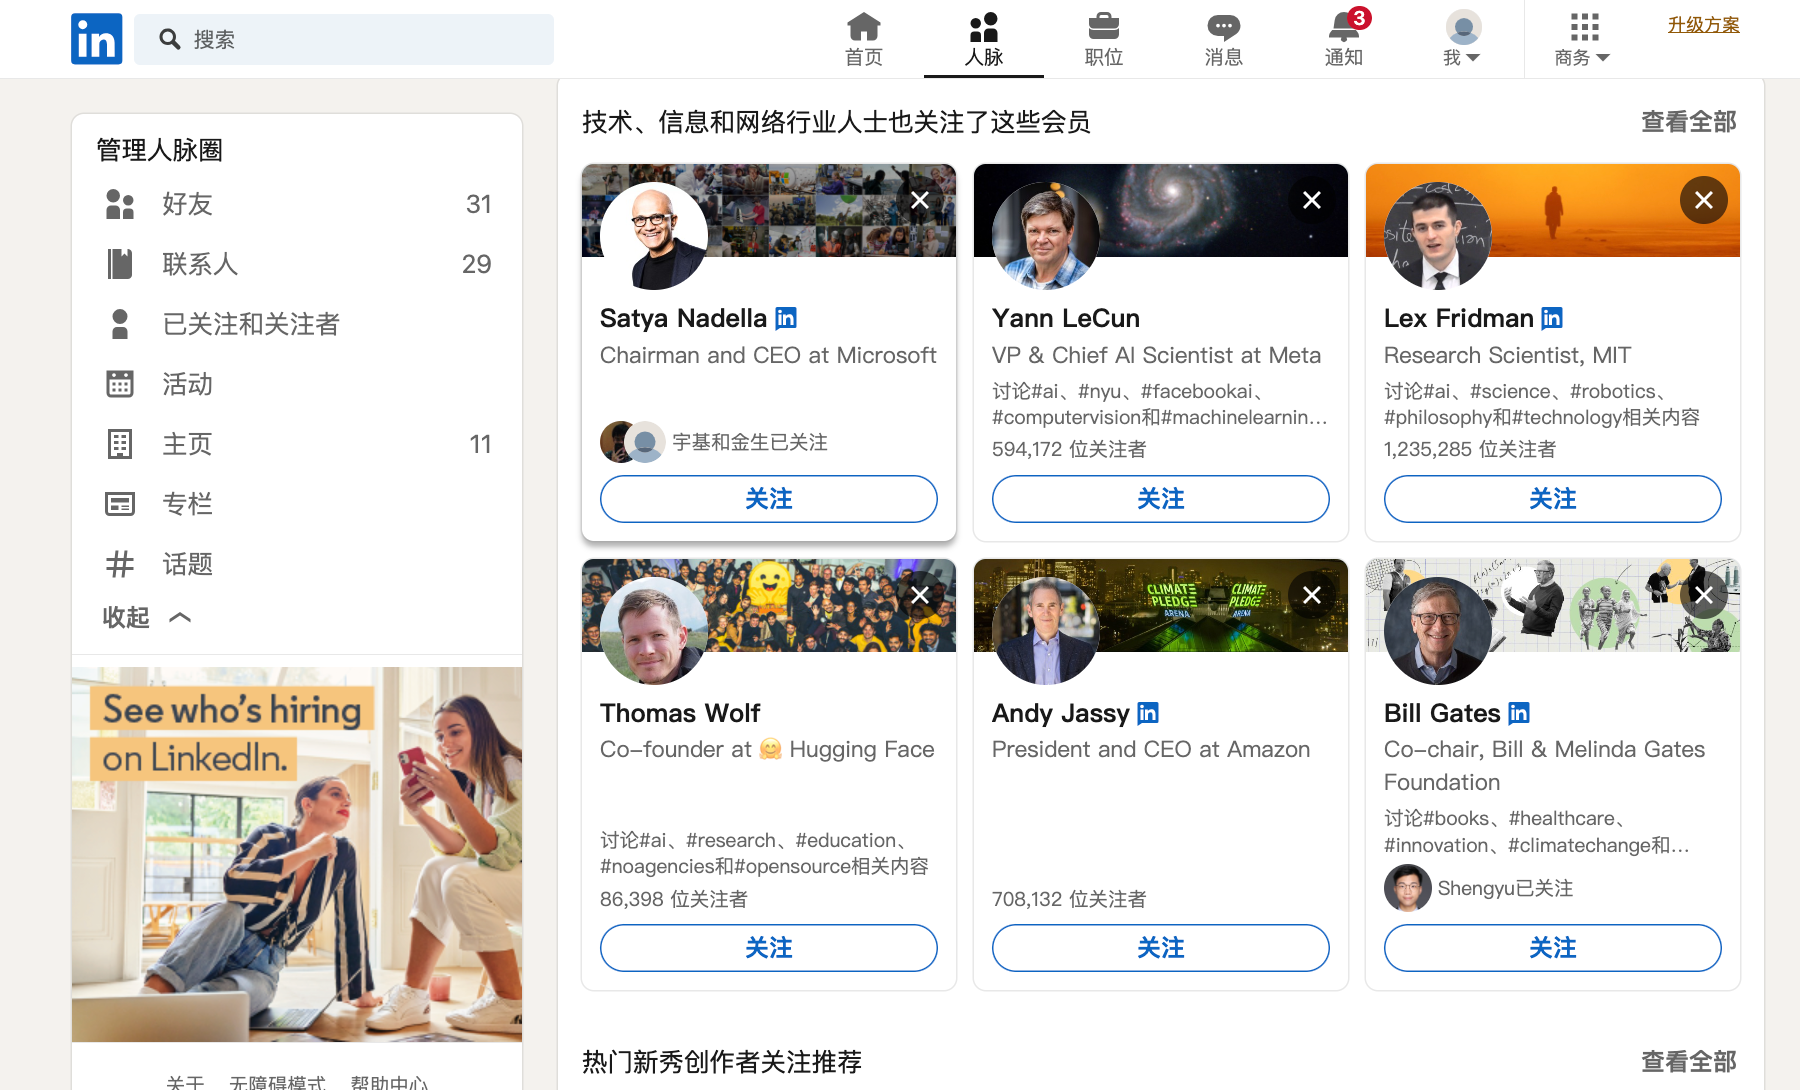
Task: Expand the 我 profile dropdown
Action: (x=1463, y=39)
